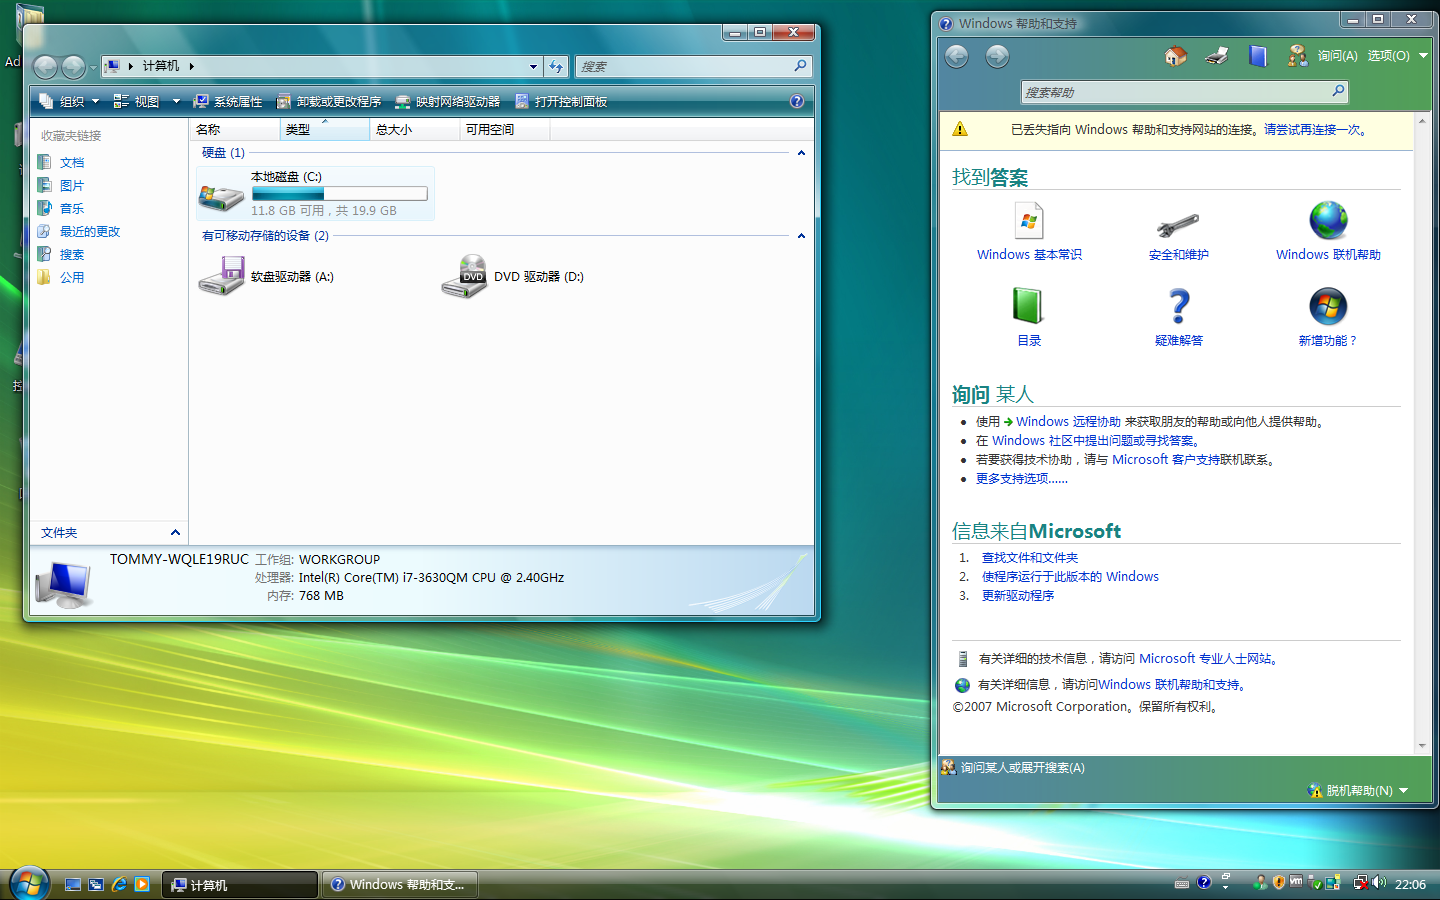Click Explorer forward navigation arrow
Image resolution: width=1440 pixels, height=900 pixels.
(73, 67)
